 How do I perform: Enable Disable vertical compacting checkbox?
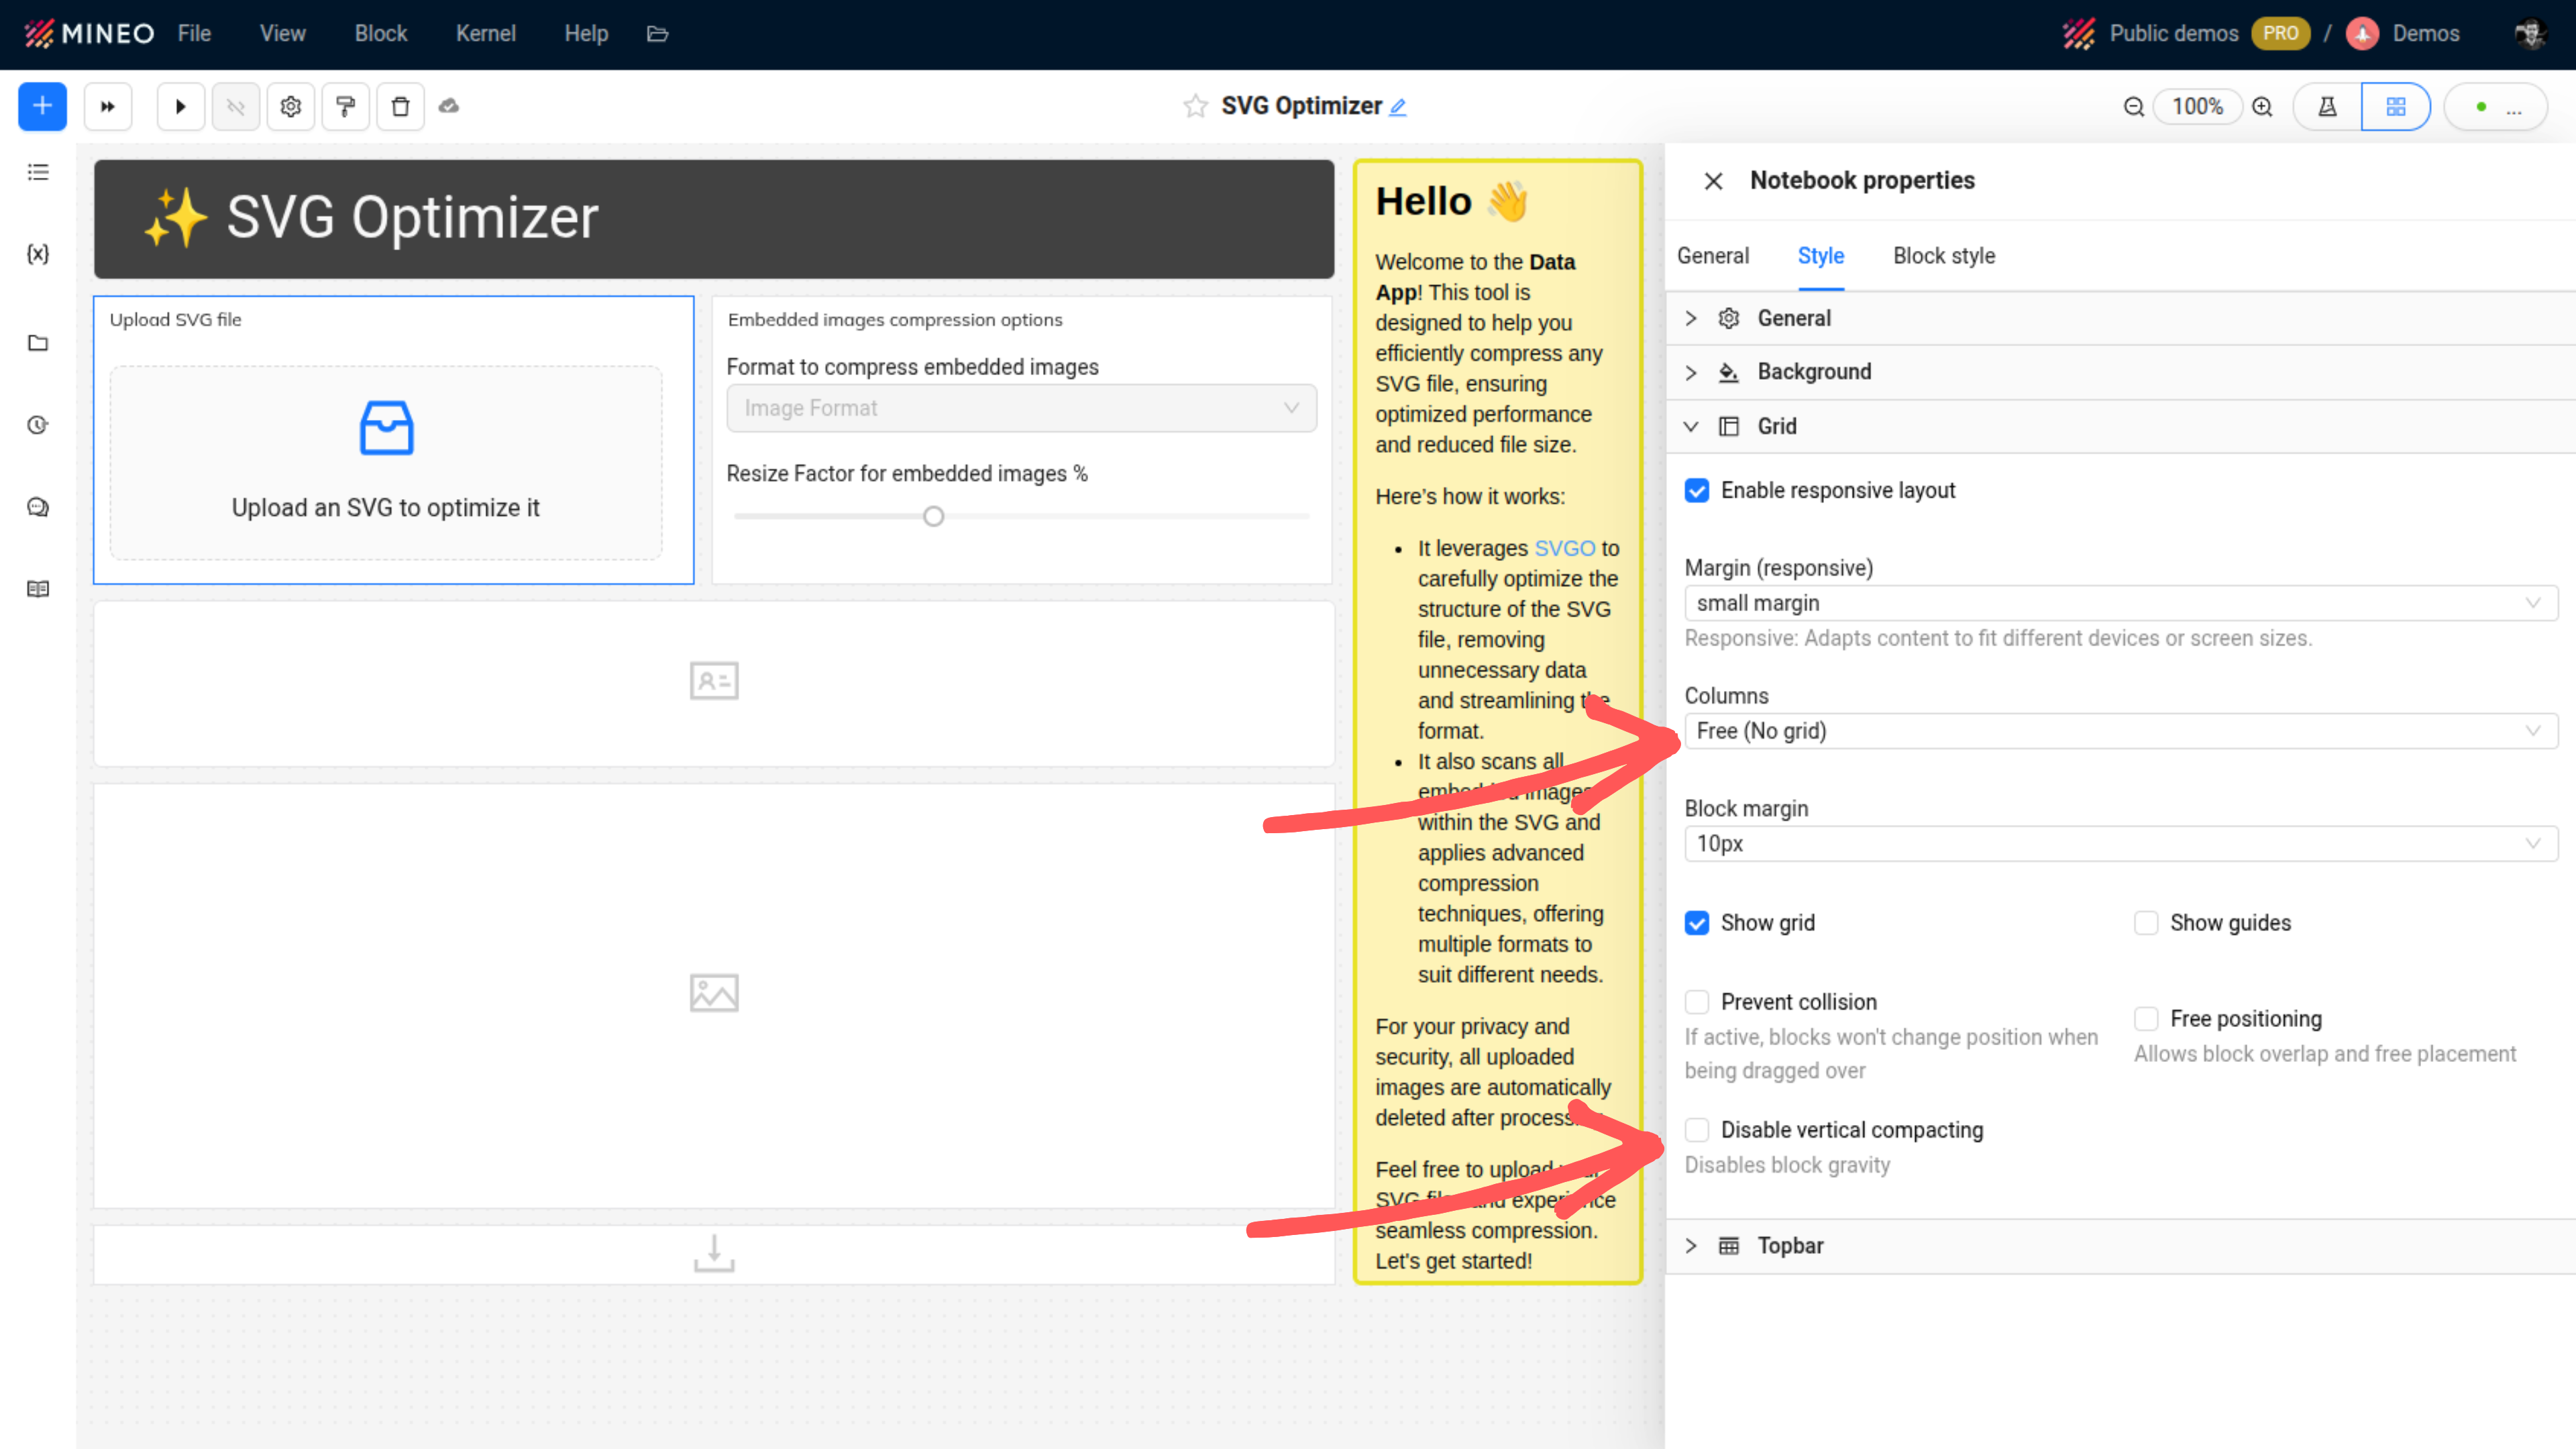coord(1697,1130)
